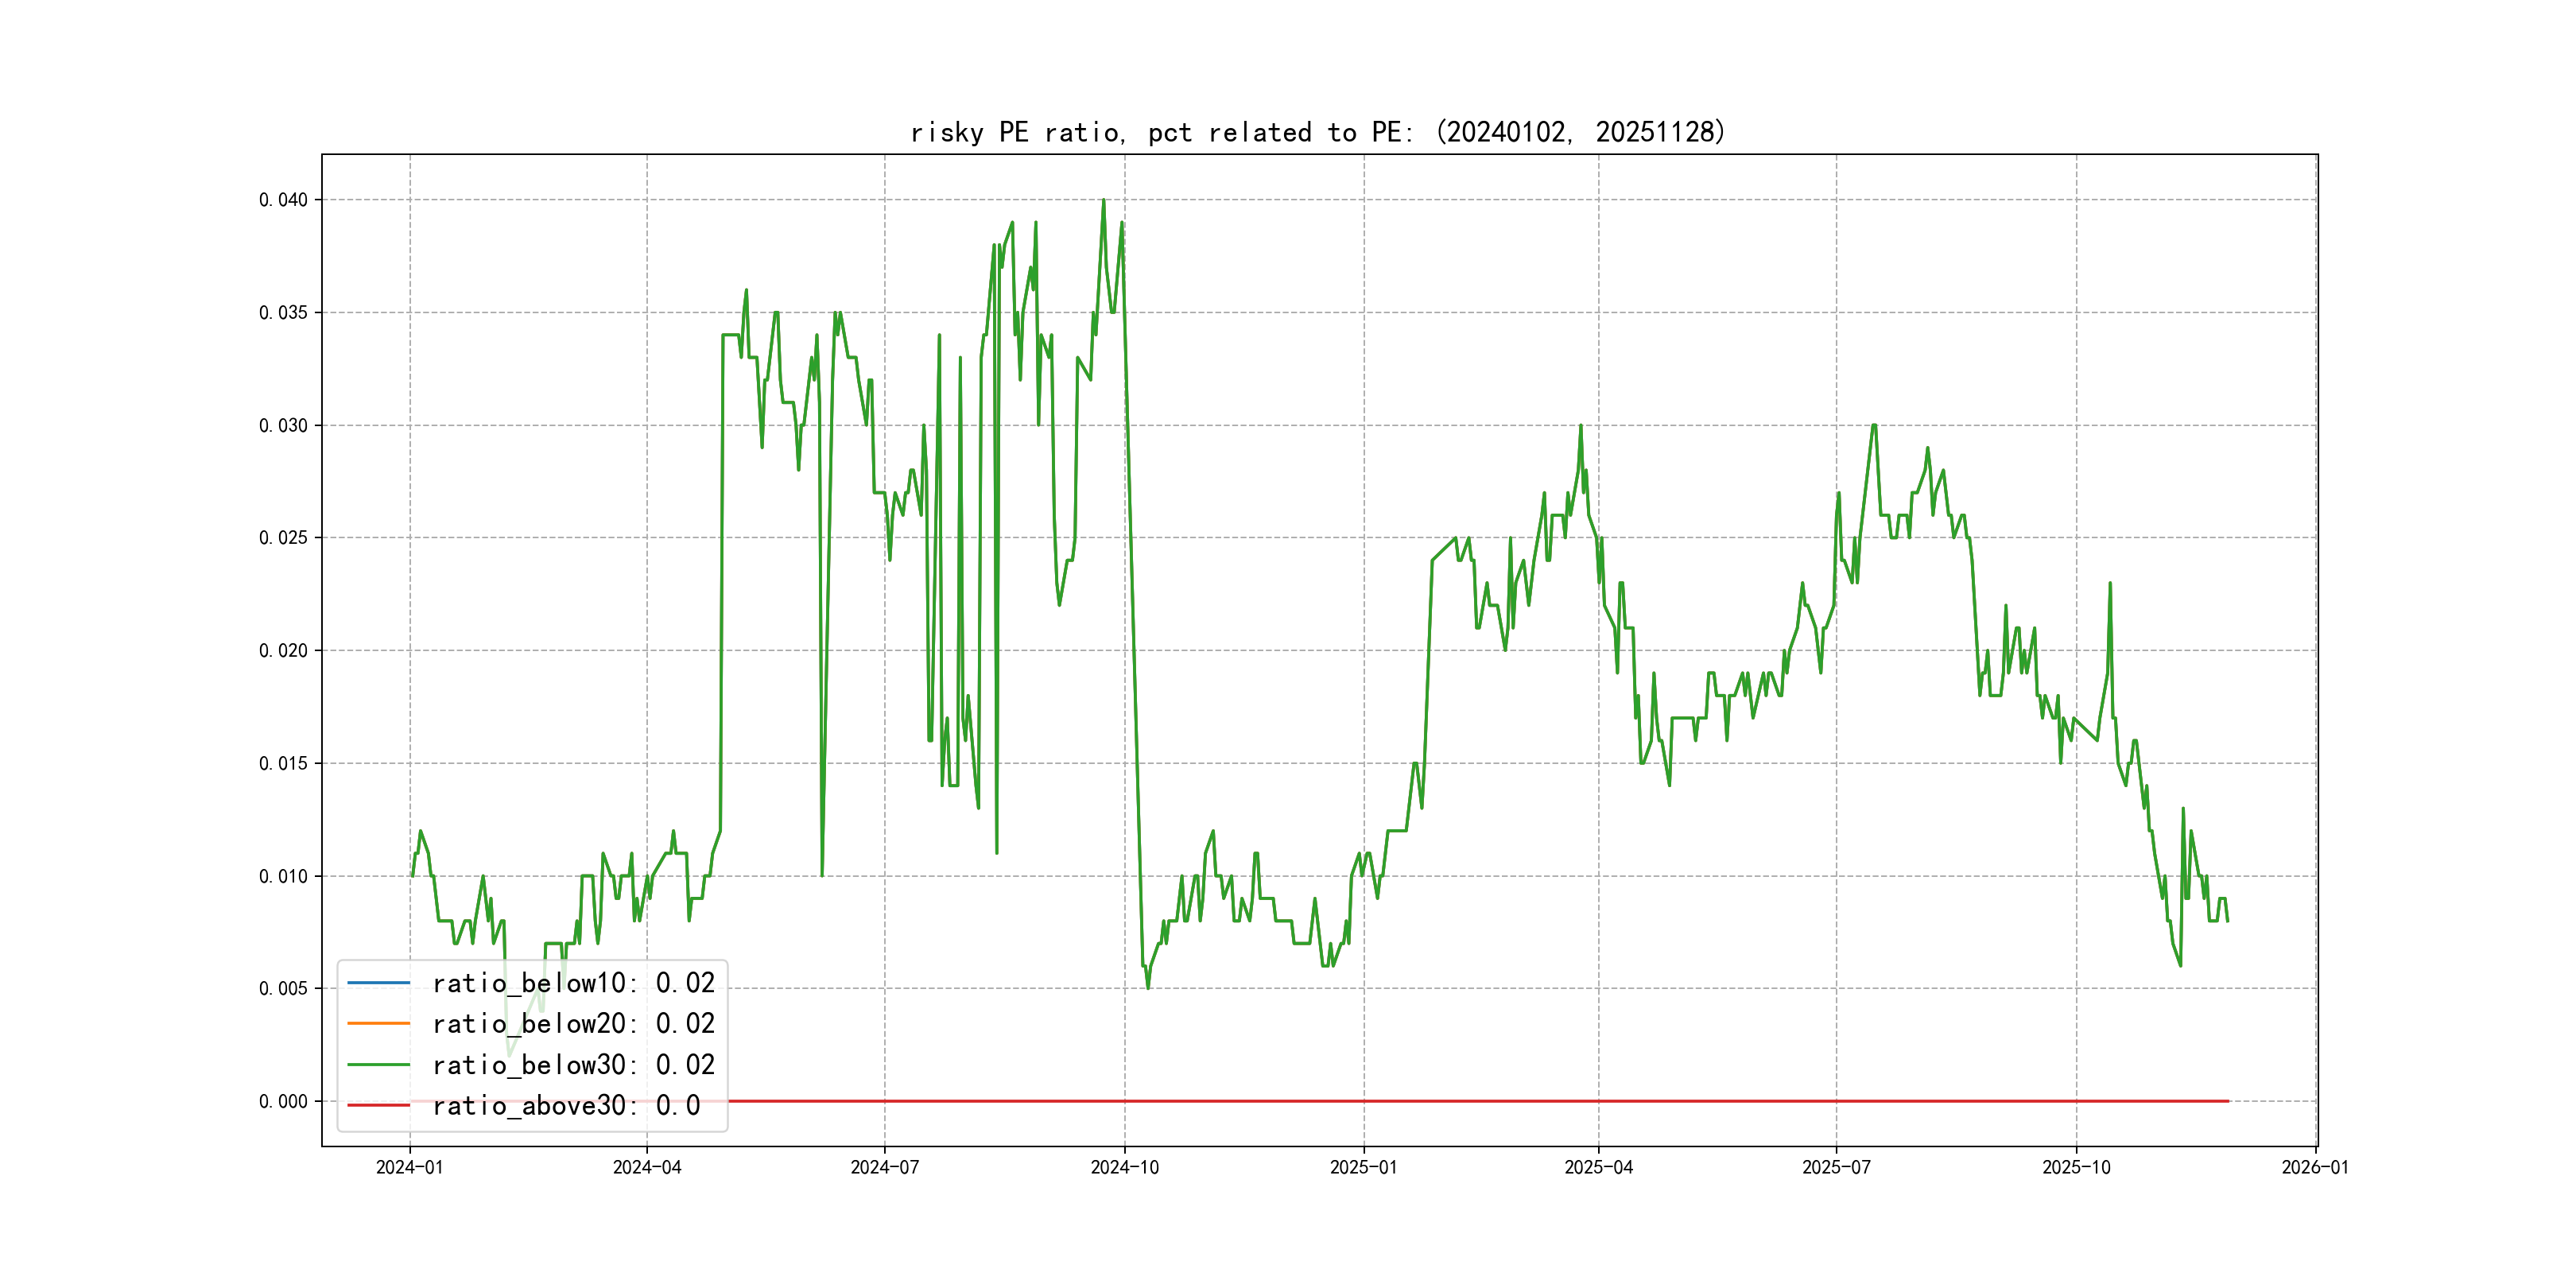Click the 2025-04 x-axis tick label
This screenshot has height=1288, width=2576.
[1598, 1167]
